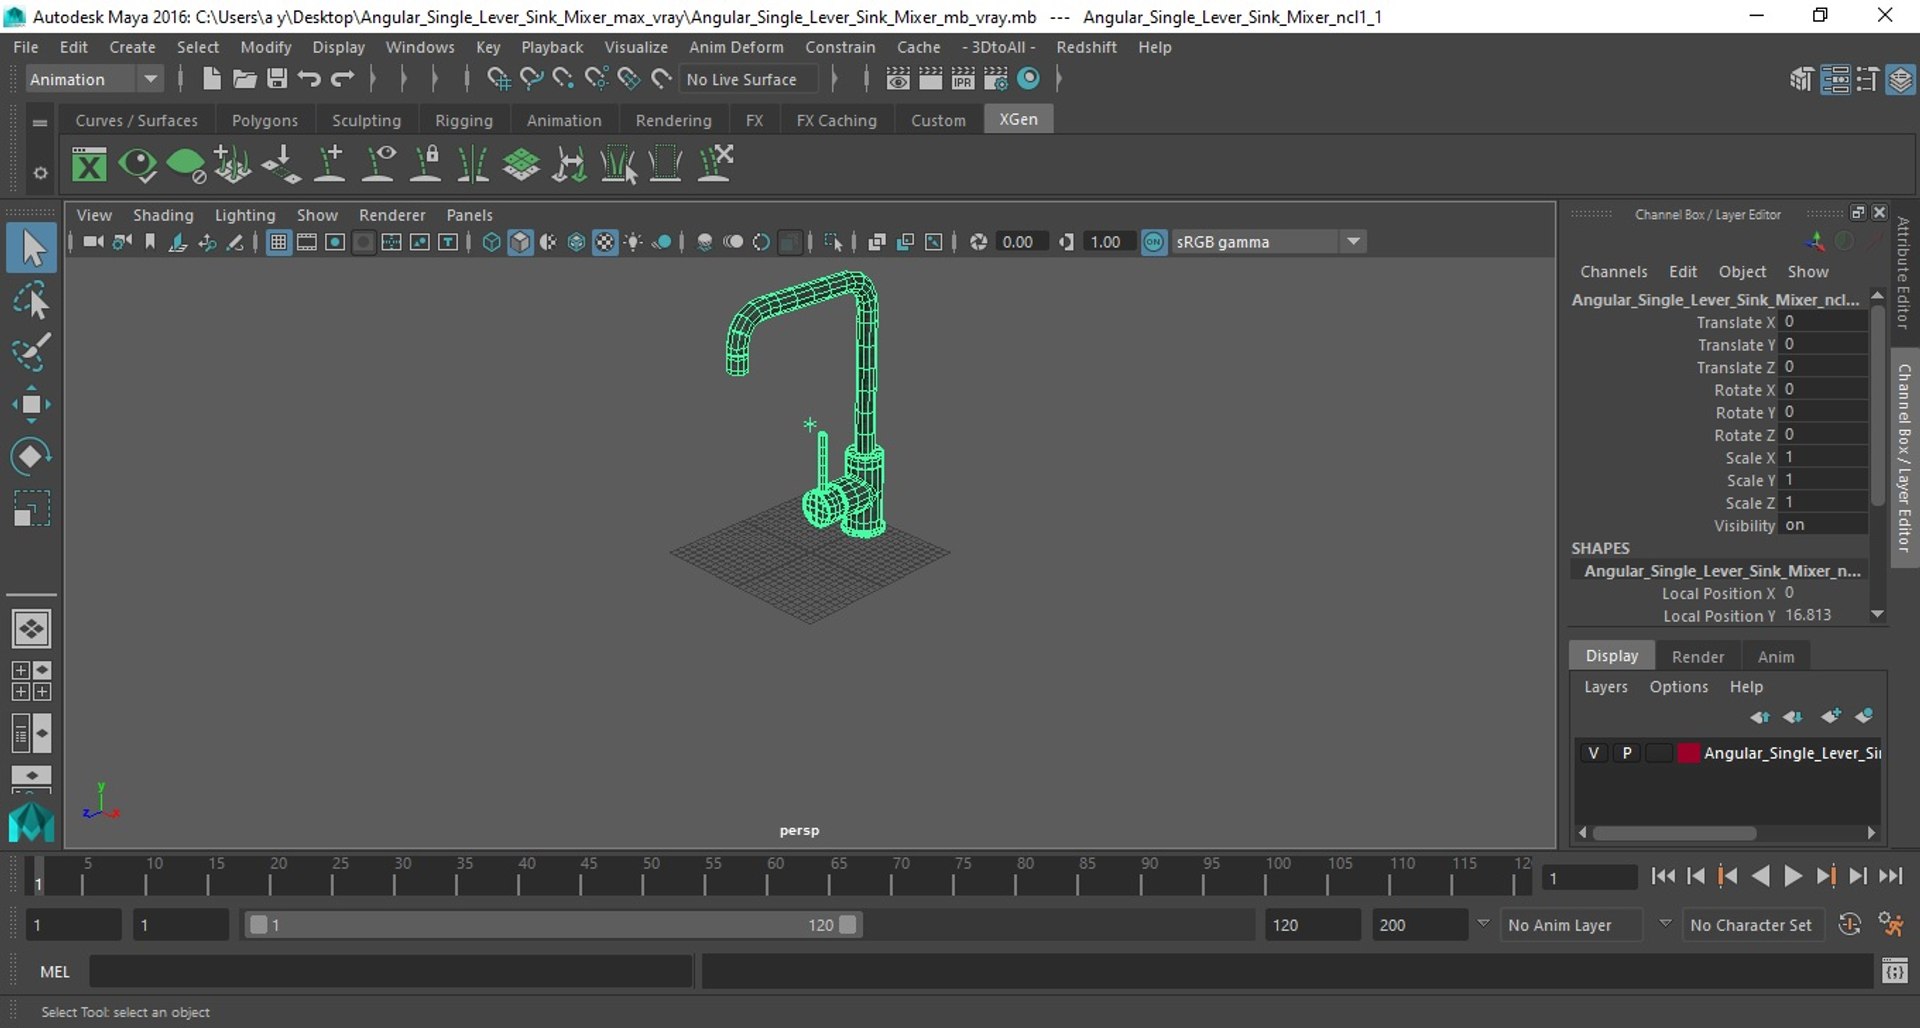The image size is (1920, 1028).
Task: Go to the start of playback range
Action: coord(1663,876)
